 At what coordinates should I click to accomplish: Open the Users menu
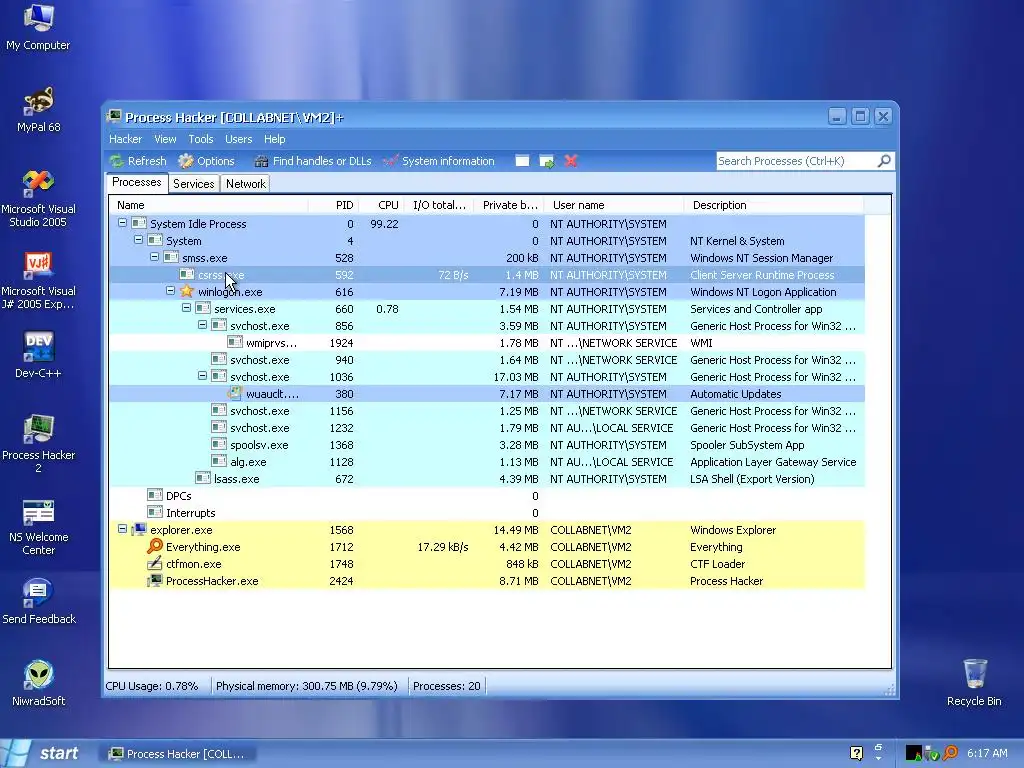click(x=238, y=139)
